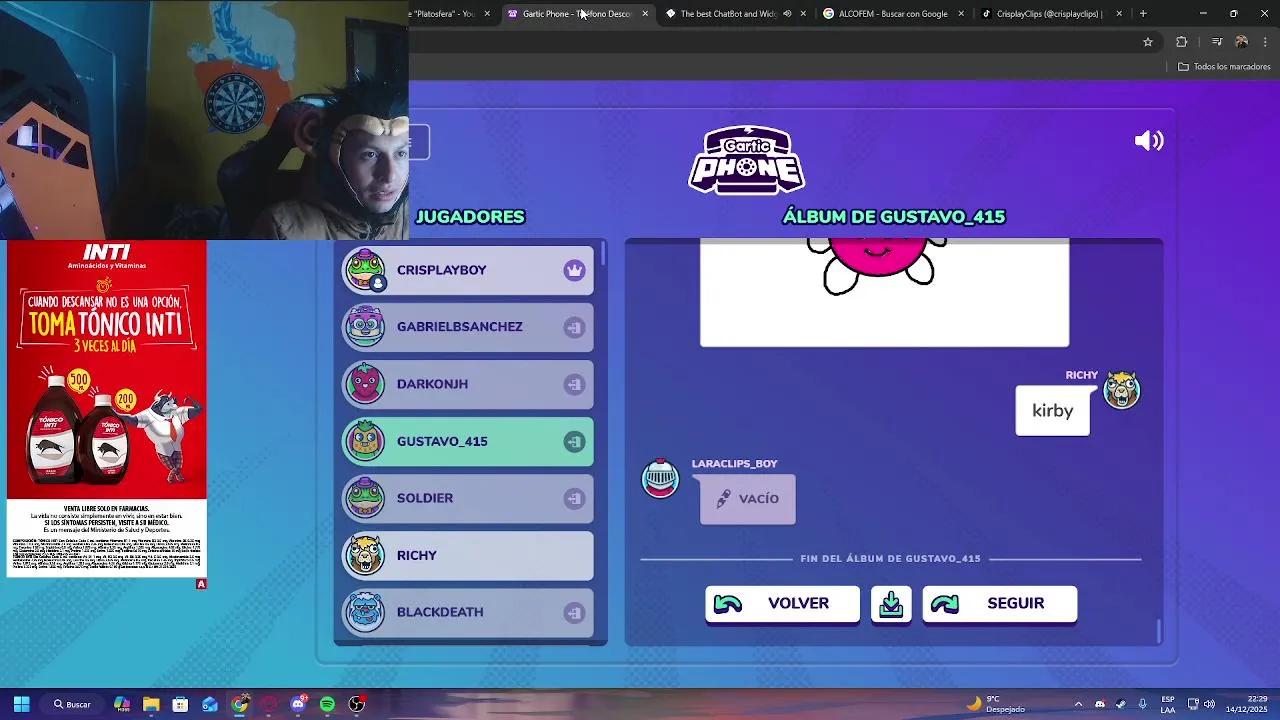
Task: Click the taskbar Buscar search box
Action: pos(72,704)
